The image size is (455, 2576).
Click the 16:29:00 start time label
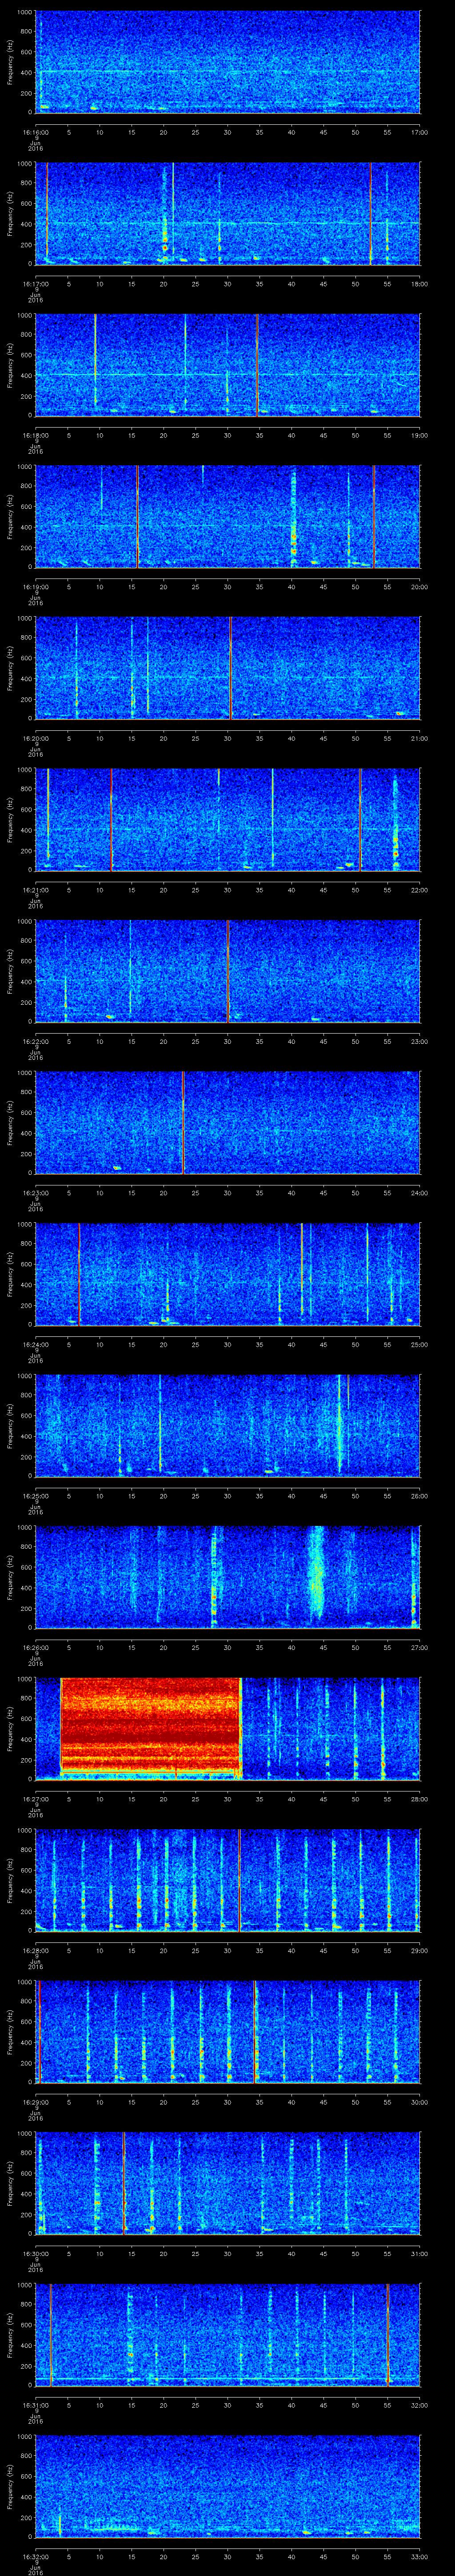(x=35, y=2102)
